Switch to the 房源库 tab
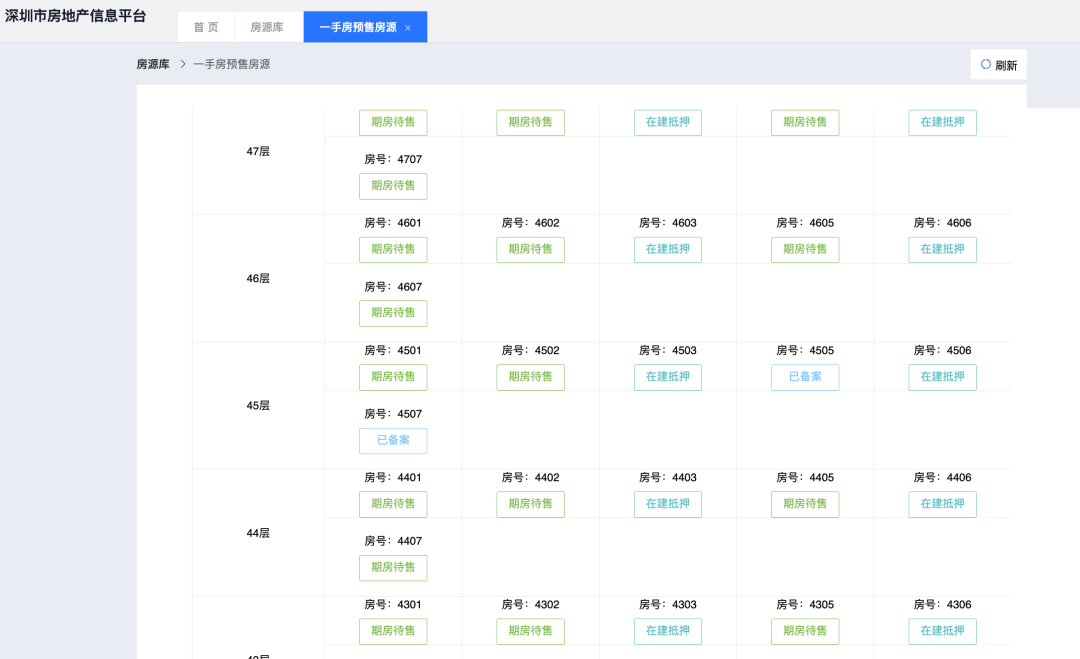Viewport: 1080px width, 659px height. click(x=267, y=27)
